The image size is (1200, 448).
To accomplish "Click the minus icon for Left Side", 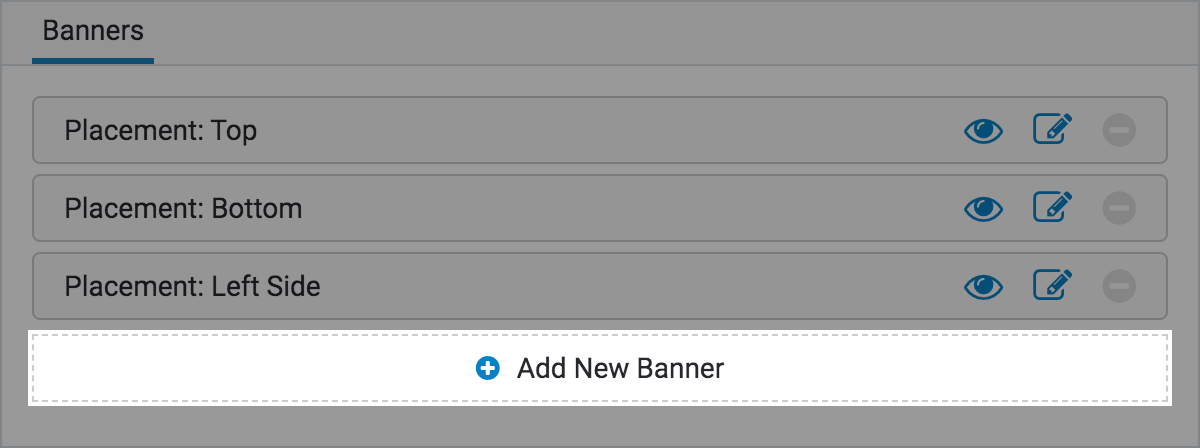I will [1119, 287].
